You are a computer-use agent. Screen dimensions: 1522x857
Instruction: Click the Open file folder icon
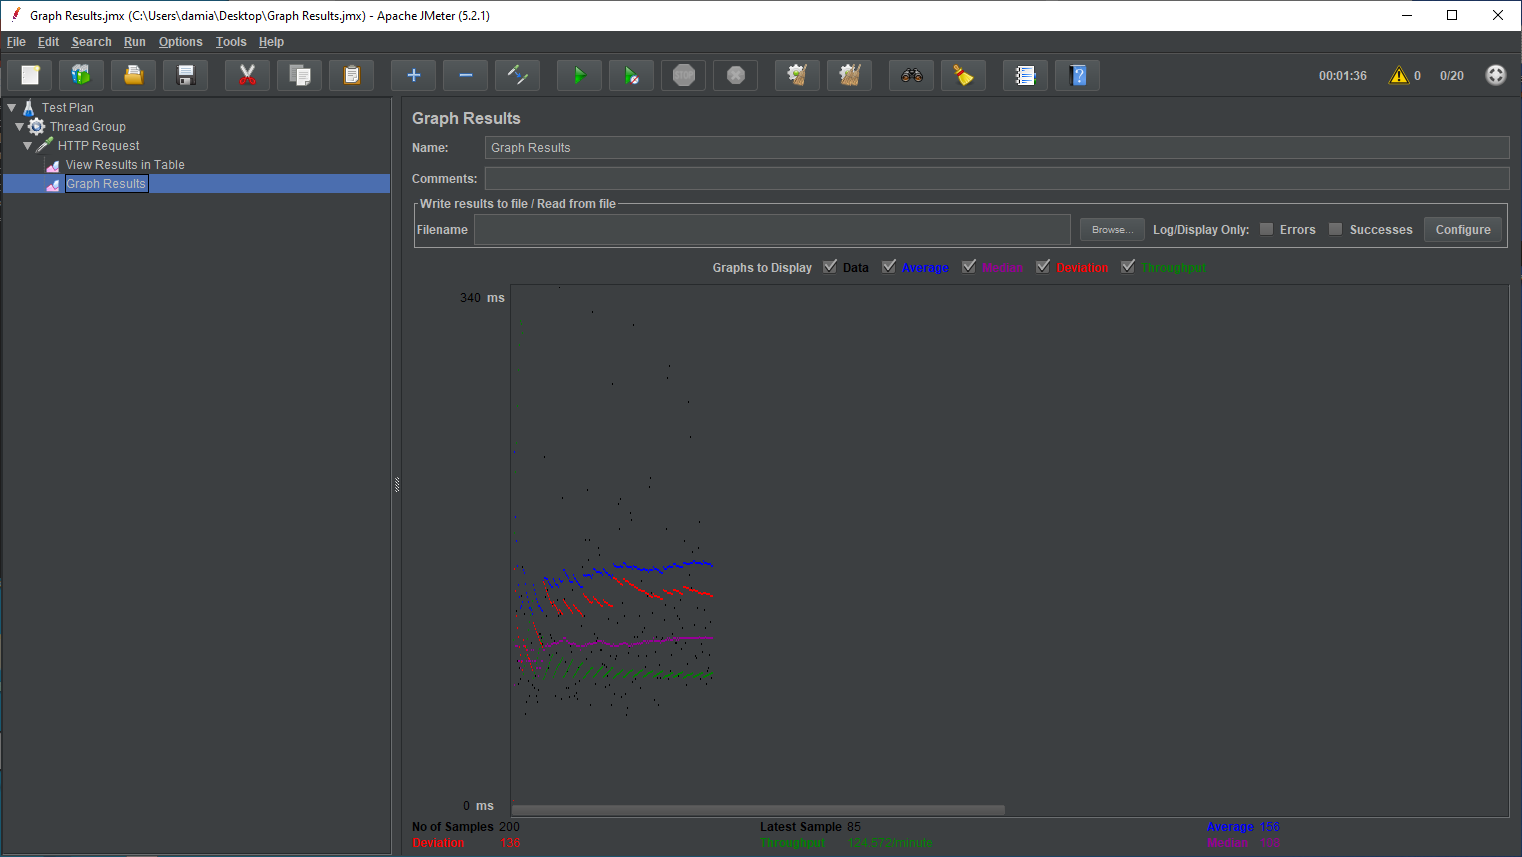point(134,75)
